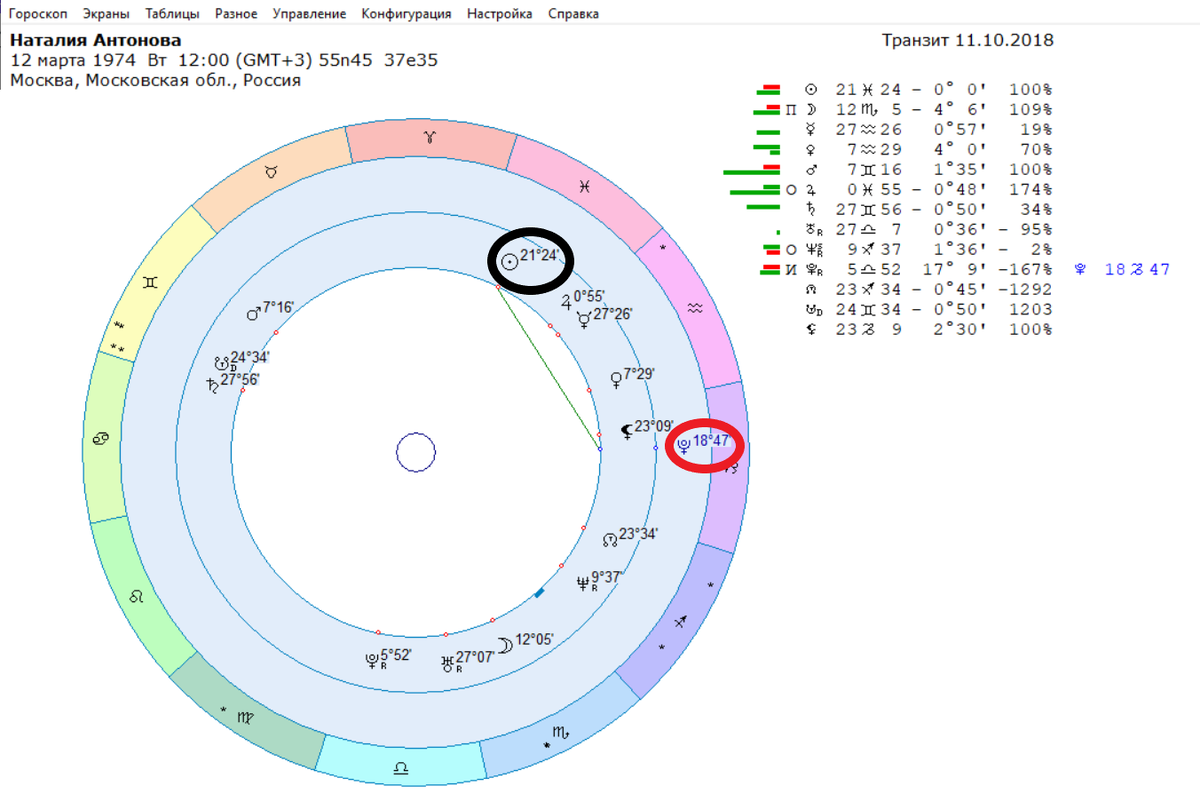The image size is (1200, 810).
Task: Click the Moon crescent at 12°05'
Action: tap(506, 645)
